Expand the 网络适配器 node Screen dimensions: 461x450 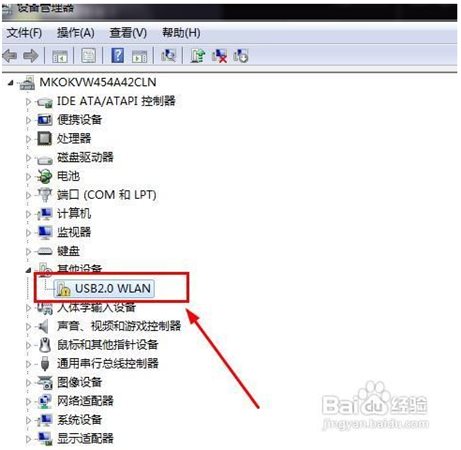coord(28,401)
